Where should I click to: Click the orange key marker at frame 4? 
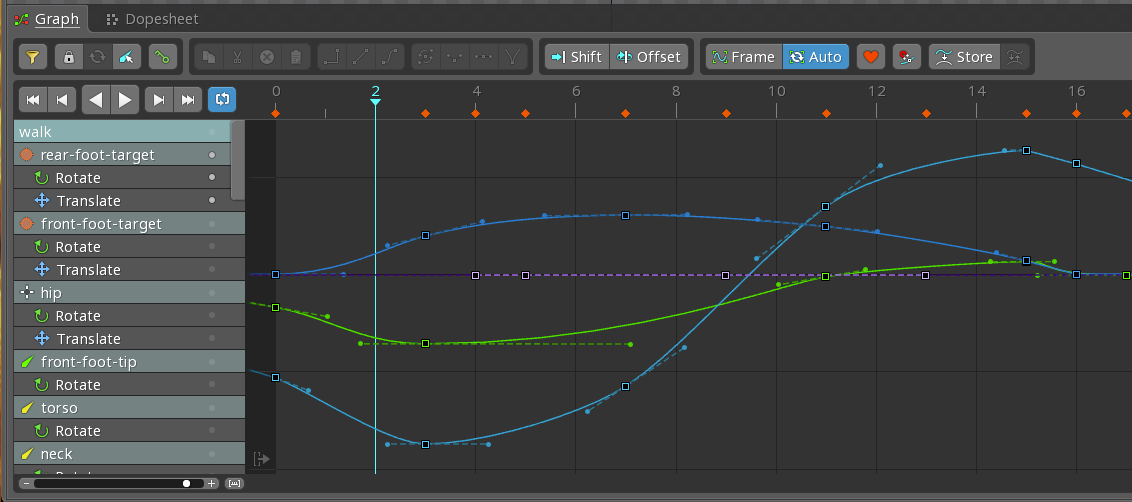tap(476, 113)
